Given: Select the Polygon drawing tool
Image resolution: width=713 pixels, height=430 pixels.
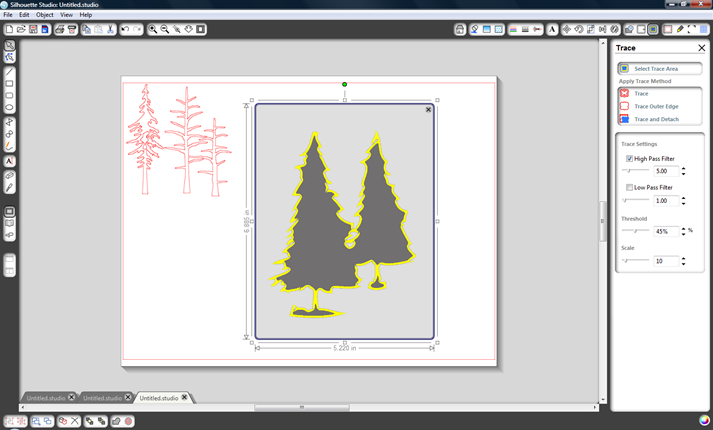Looking at the screenshot, I should click(x=10, y=122).
